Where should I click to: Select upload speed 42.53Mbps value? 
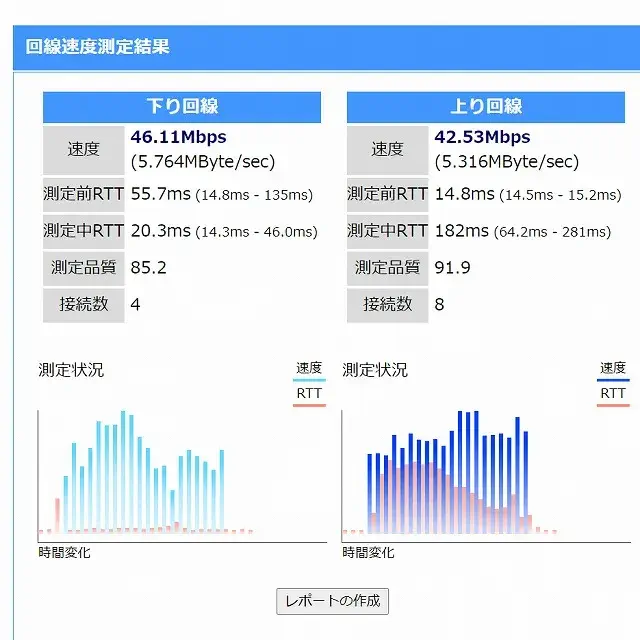482,137
